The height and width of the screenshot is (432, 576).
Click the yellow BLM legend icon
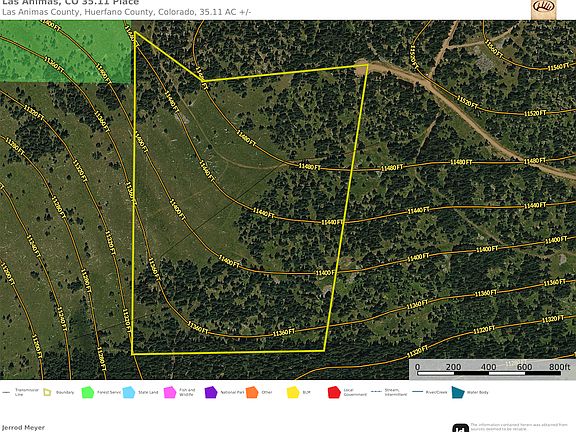293,392
